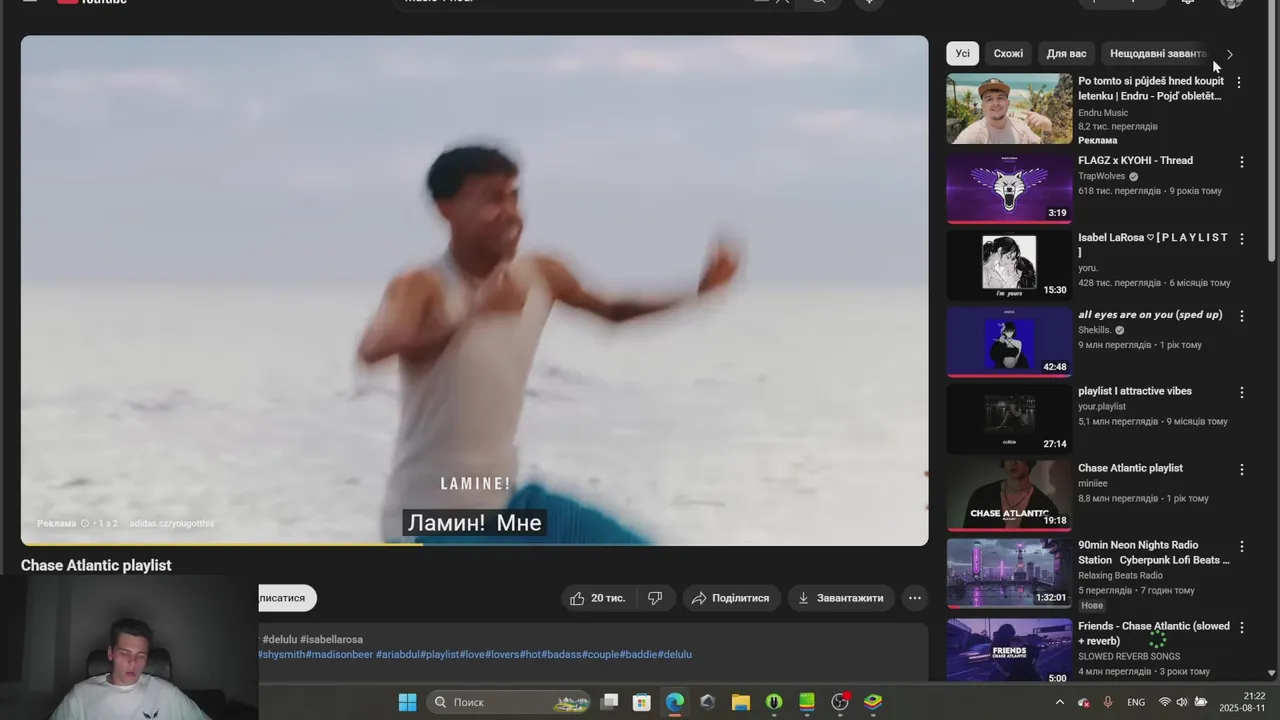Click the microphone icon in the system tray
The image size is (1280, 720).
tap(1107, 702)
